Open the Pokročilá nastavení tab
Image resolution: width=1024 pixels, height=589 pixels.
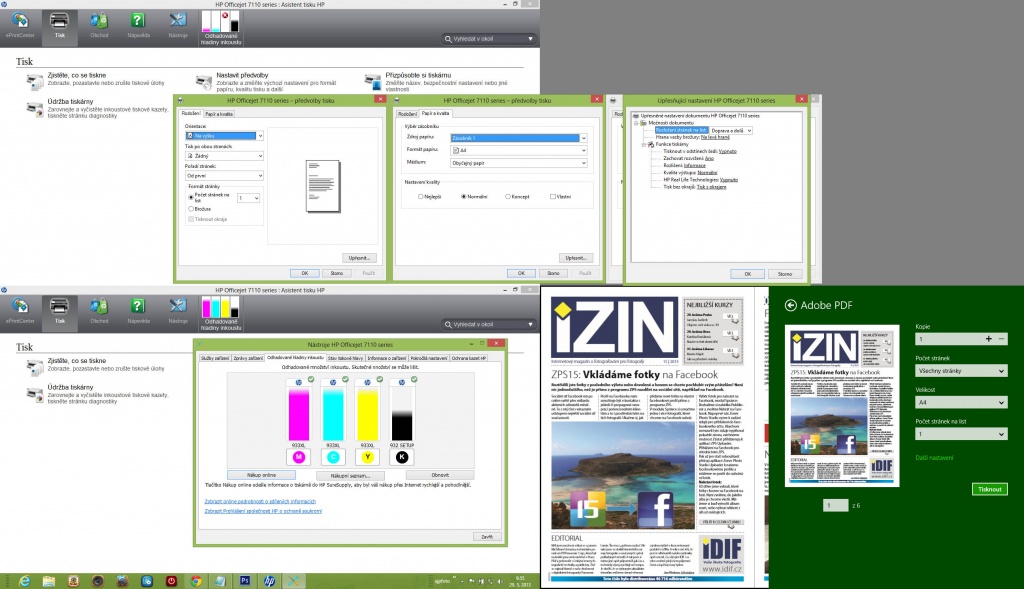(429, 358)
